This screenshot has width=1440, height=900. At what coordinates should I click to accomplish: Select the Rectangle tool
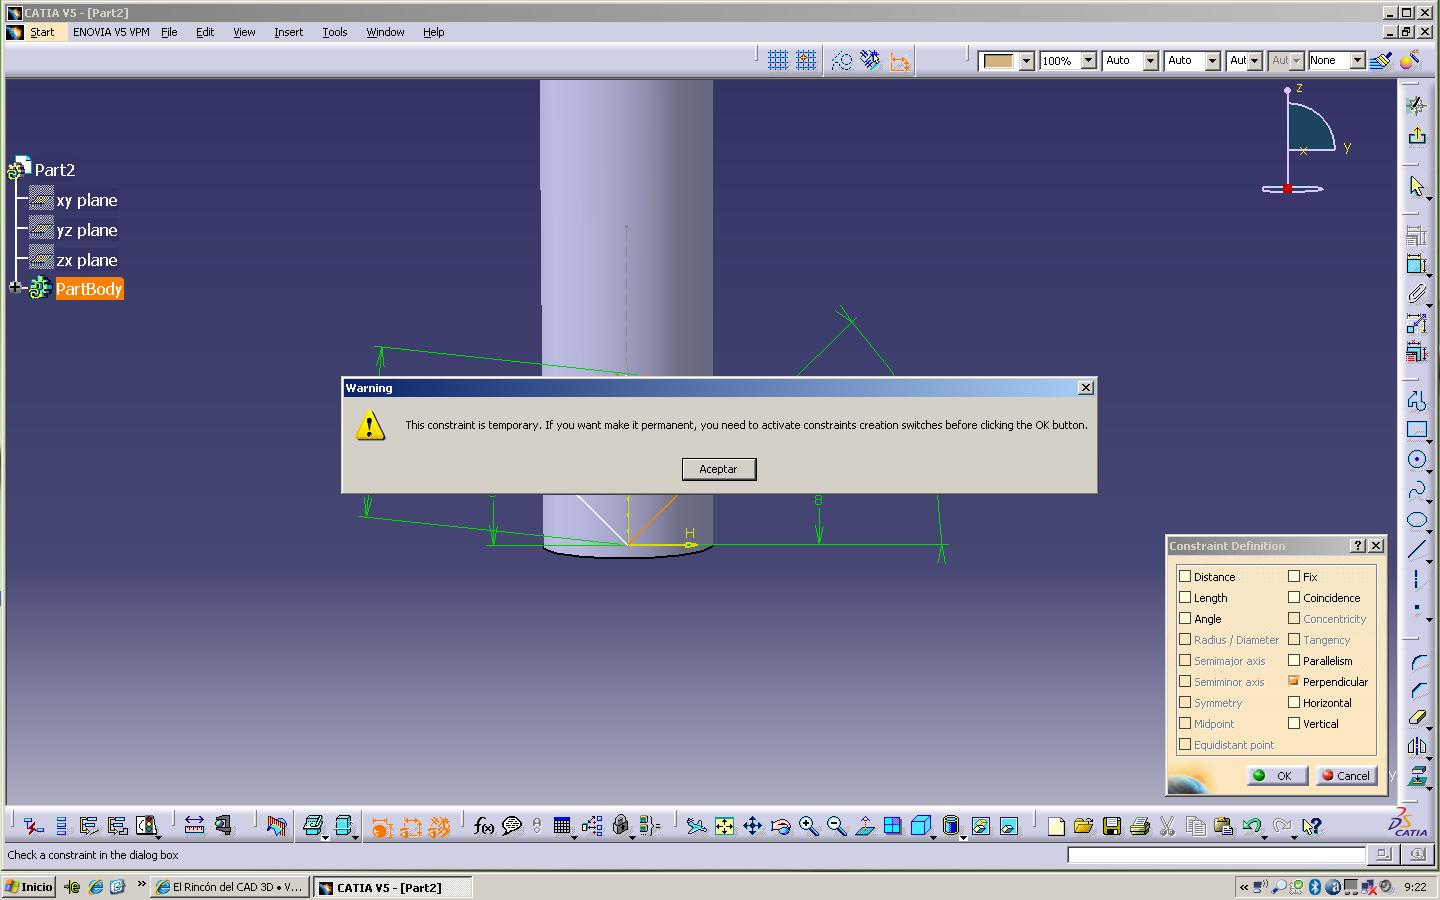point(1416,430)
